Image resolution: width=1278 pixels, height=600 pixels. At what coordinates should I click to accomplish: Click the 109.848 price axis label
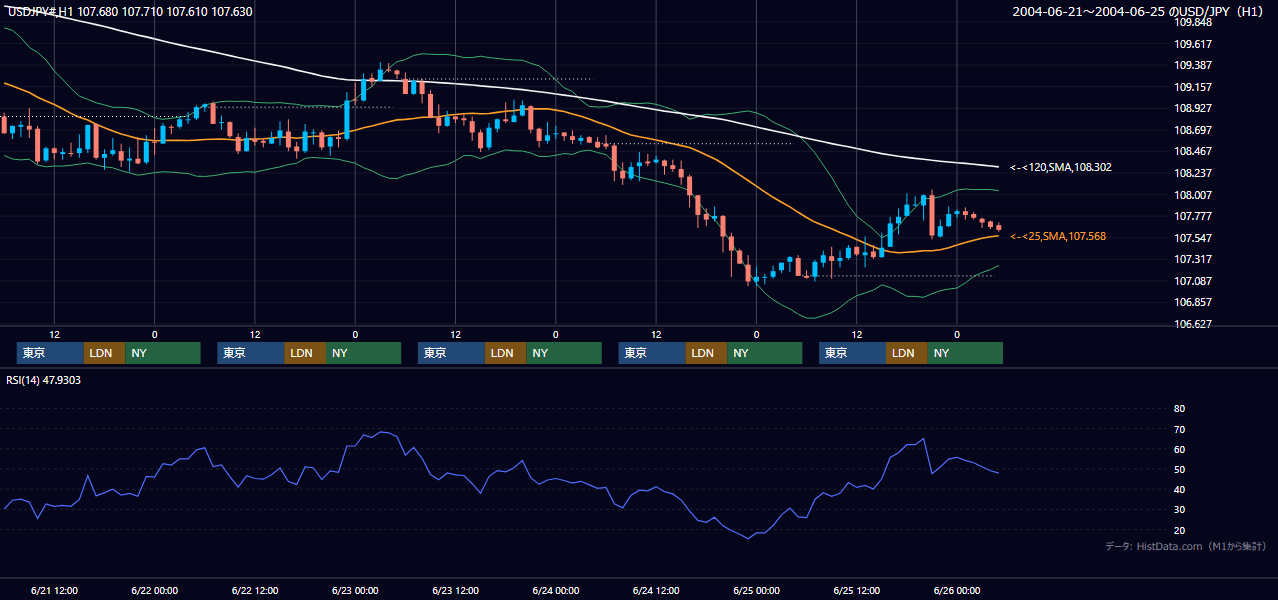point(1193,22)
